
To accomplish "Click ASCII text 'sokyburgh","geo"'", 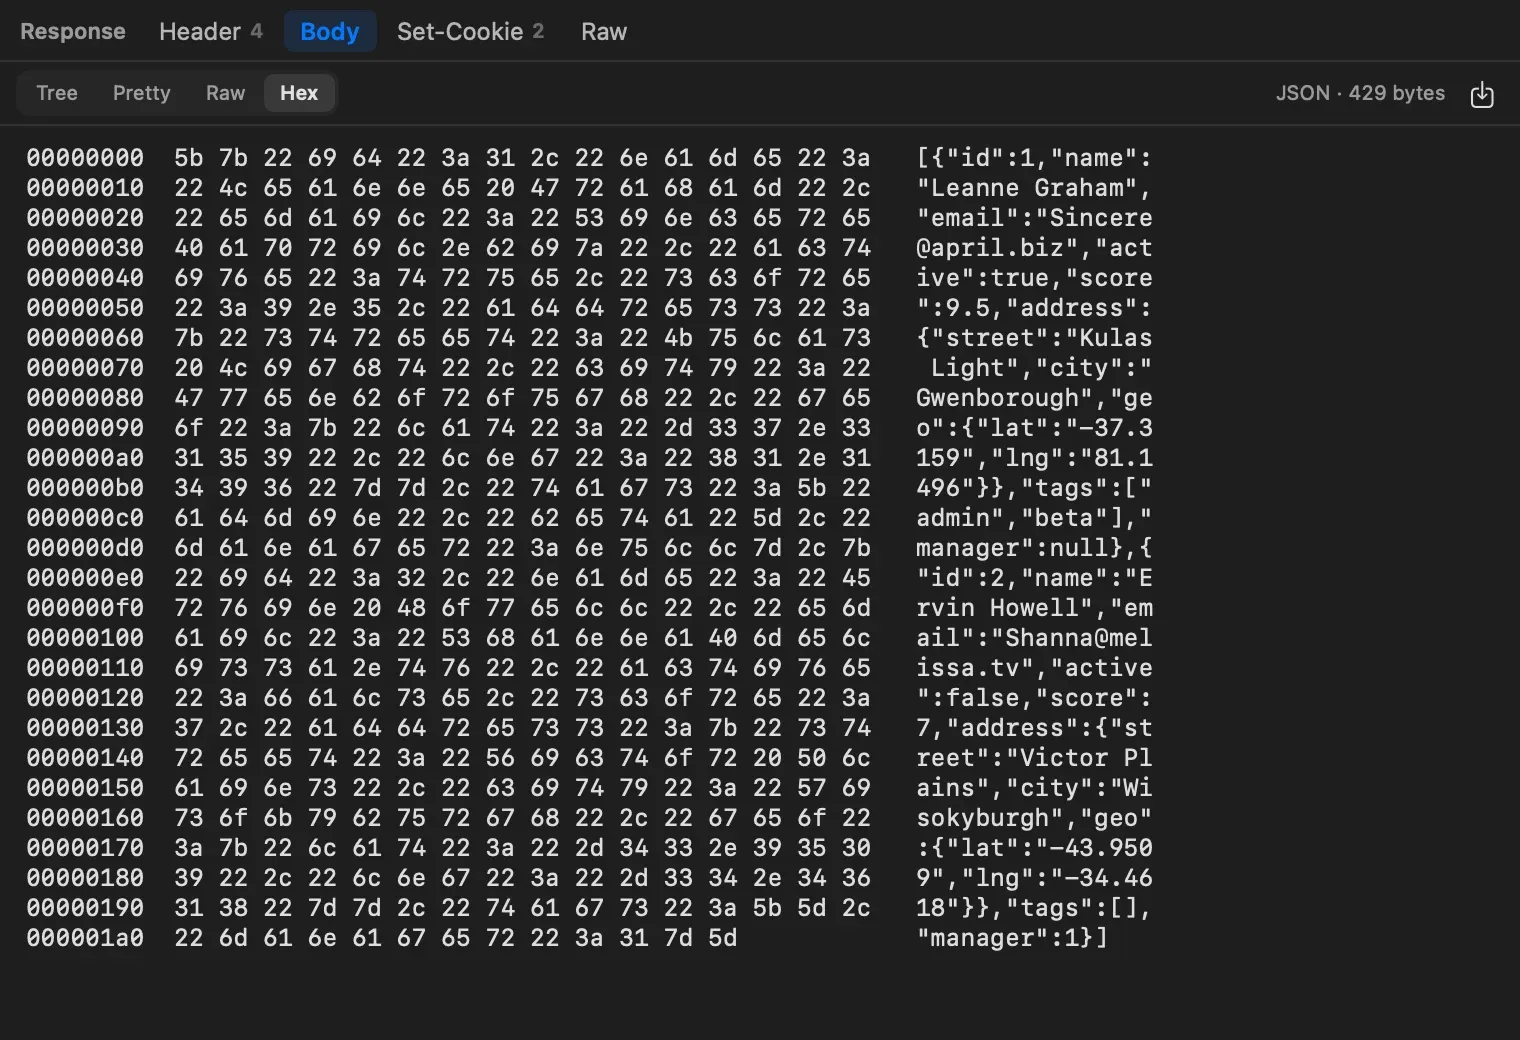I will (x=1034, y=818).
